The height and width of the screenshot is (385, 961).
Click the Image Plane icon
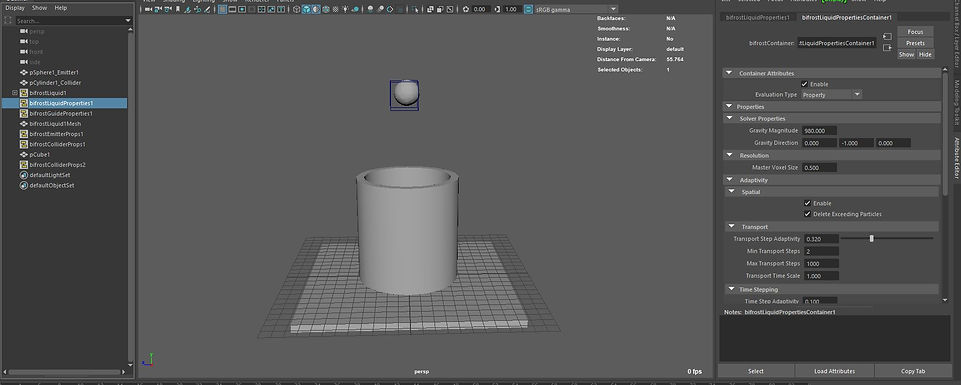[188, 9]
